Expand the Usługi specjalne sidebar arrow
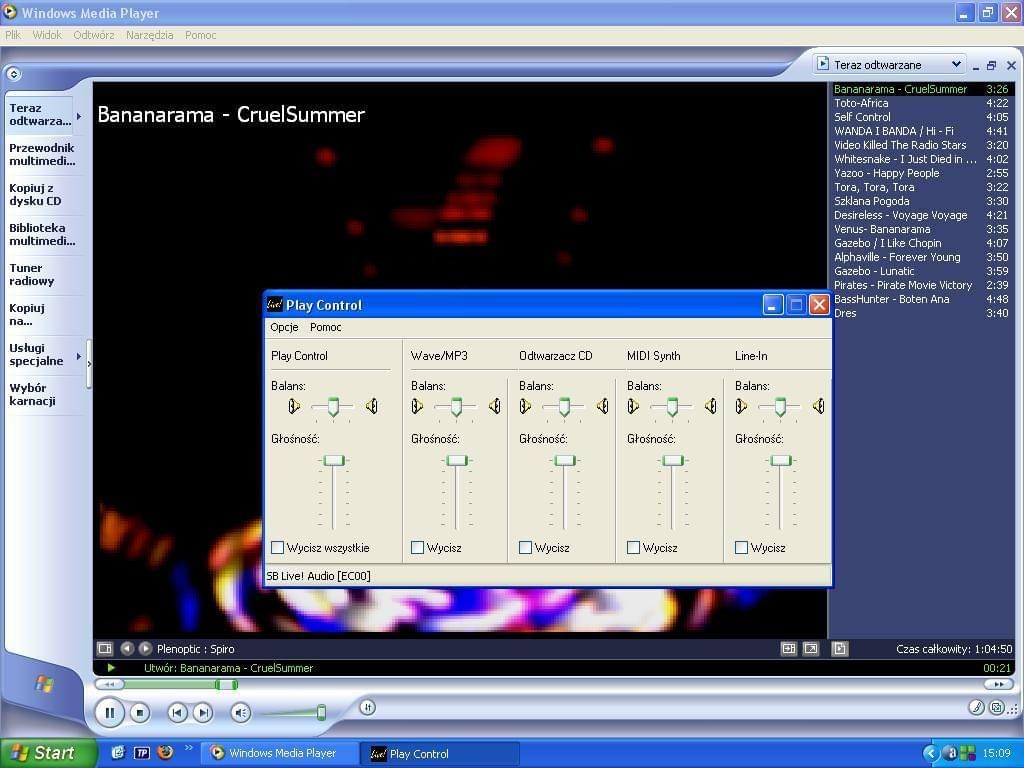 click(79, 356)
